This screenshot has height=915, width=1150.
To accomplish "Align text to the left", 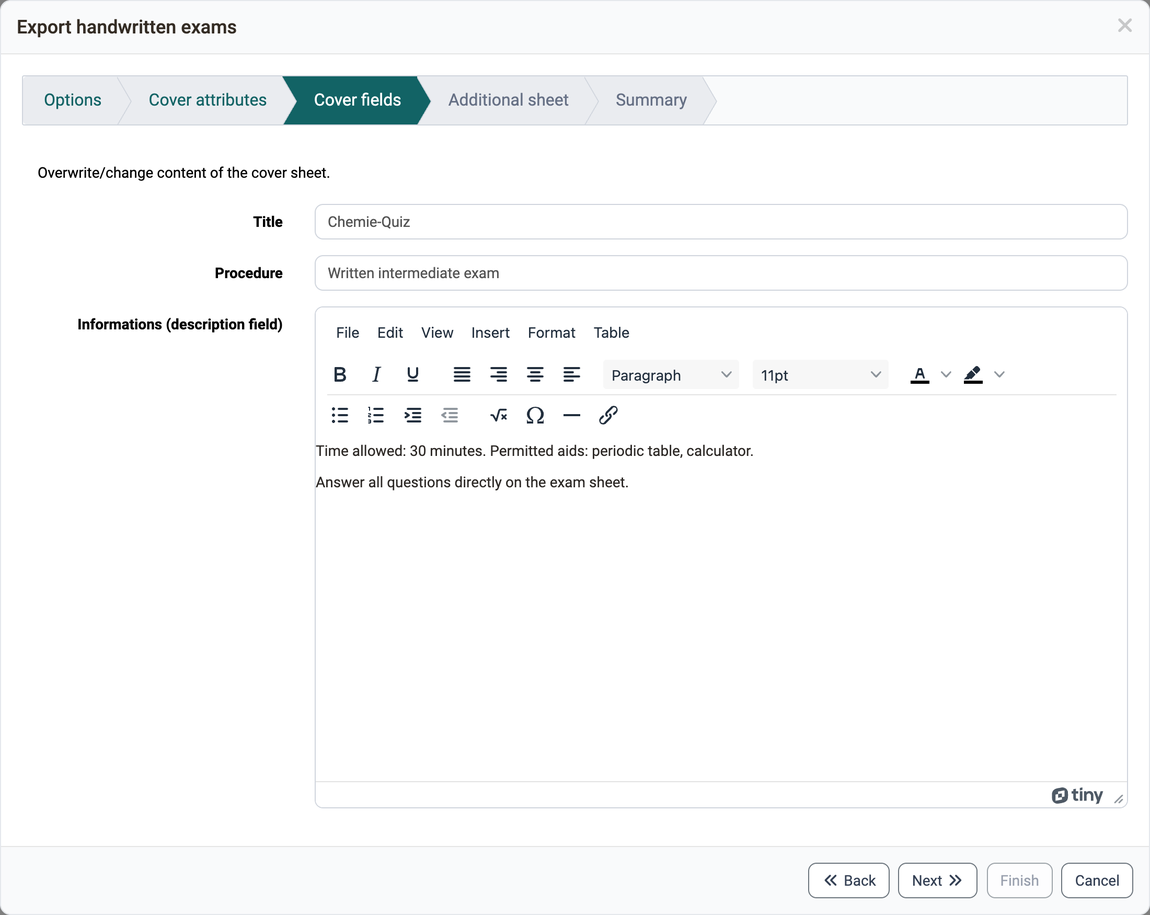I will coord(572,375).
